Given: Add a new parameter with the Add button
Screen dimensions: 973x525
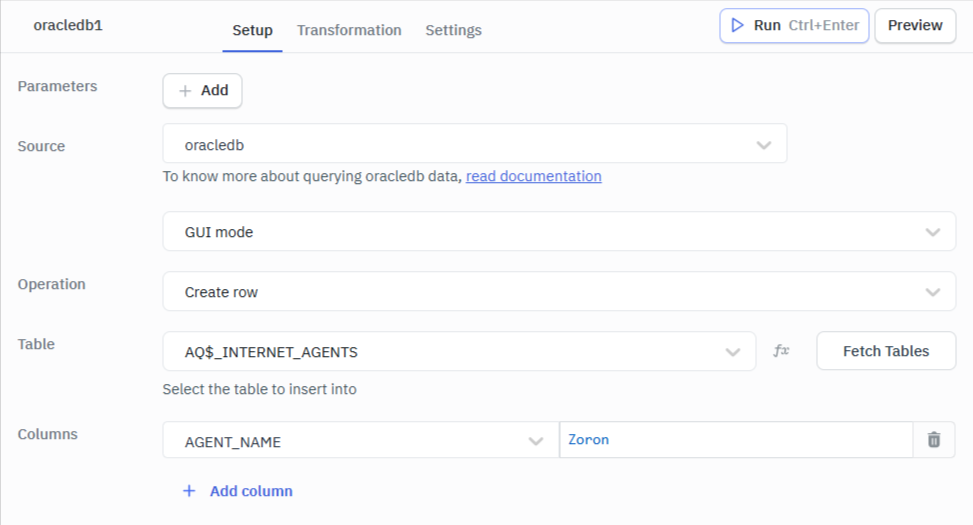Looking at the screenshot, I should point(202,91).
